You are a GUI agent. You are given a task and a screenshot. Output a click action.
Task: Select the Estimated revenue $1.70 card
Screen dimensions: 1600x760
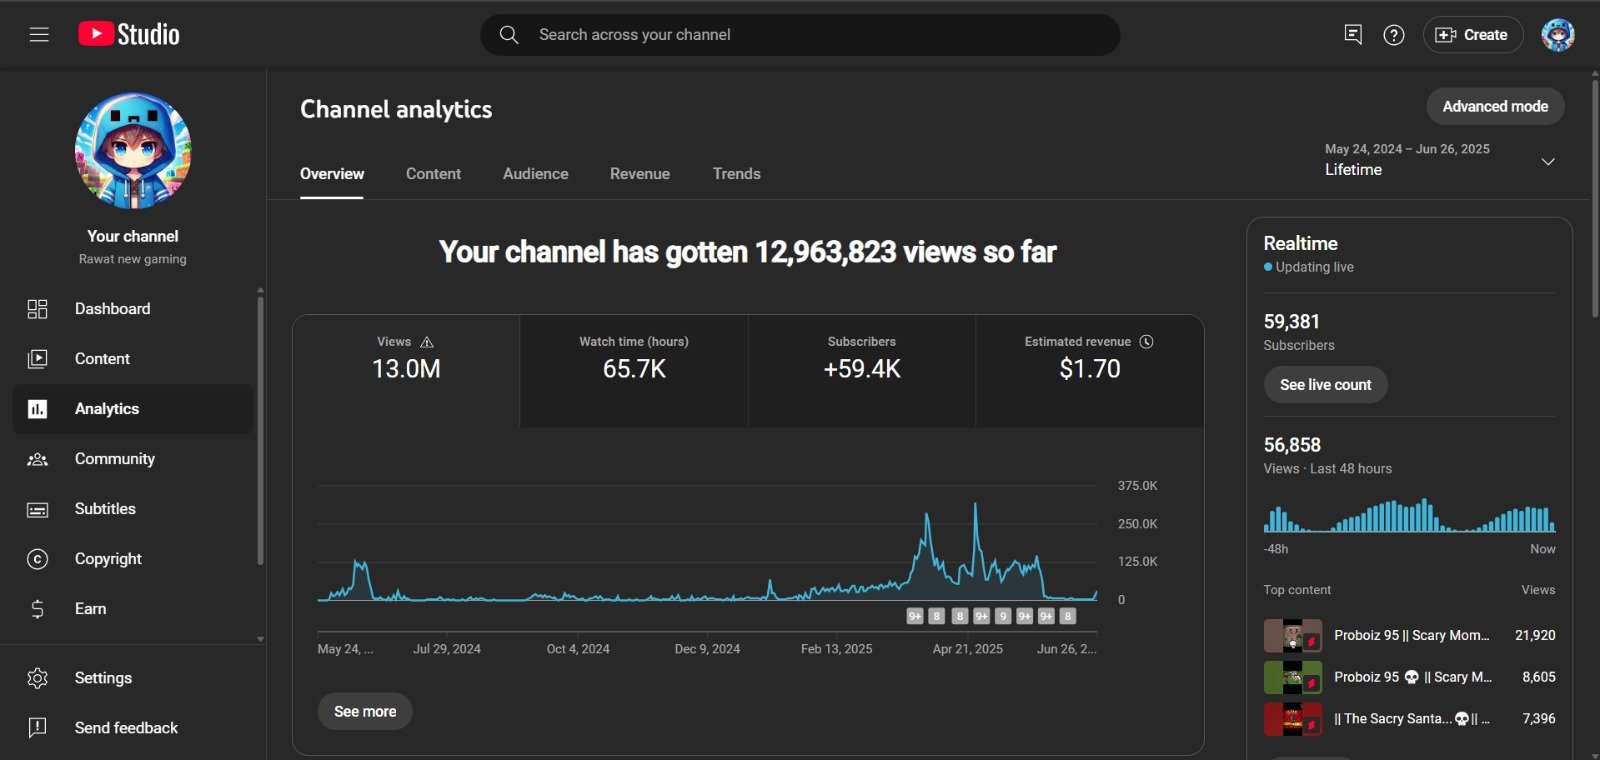1090,372
